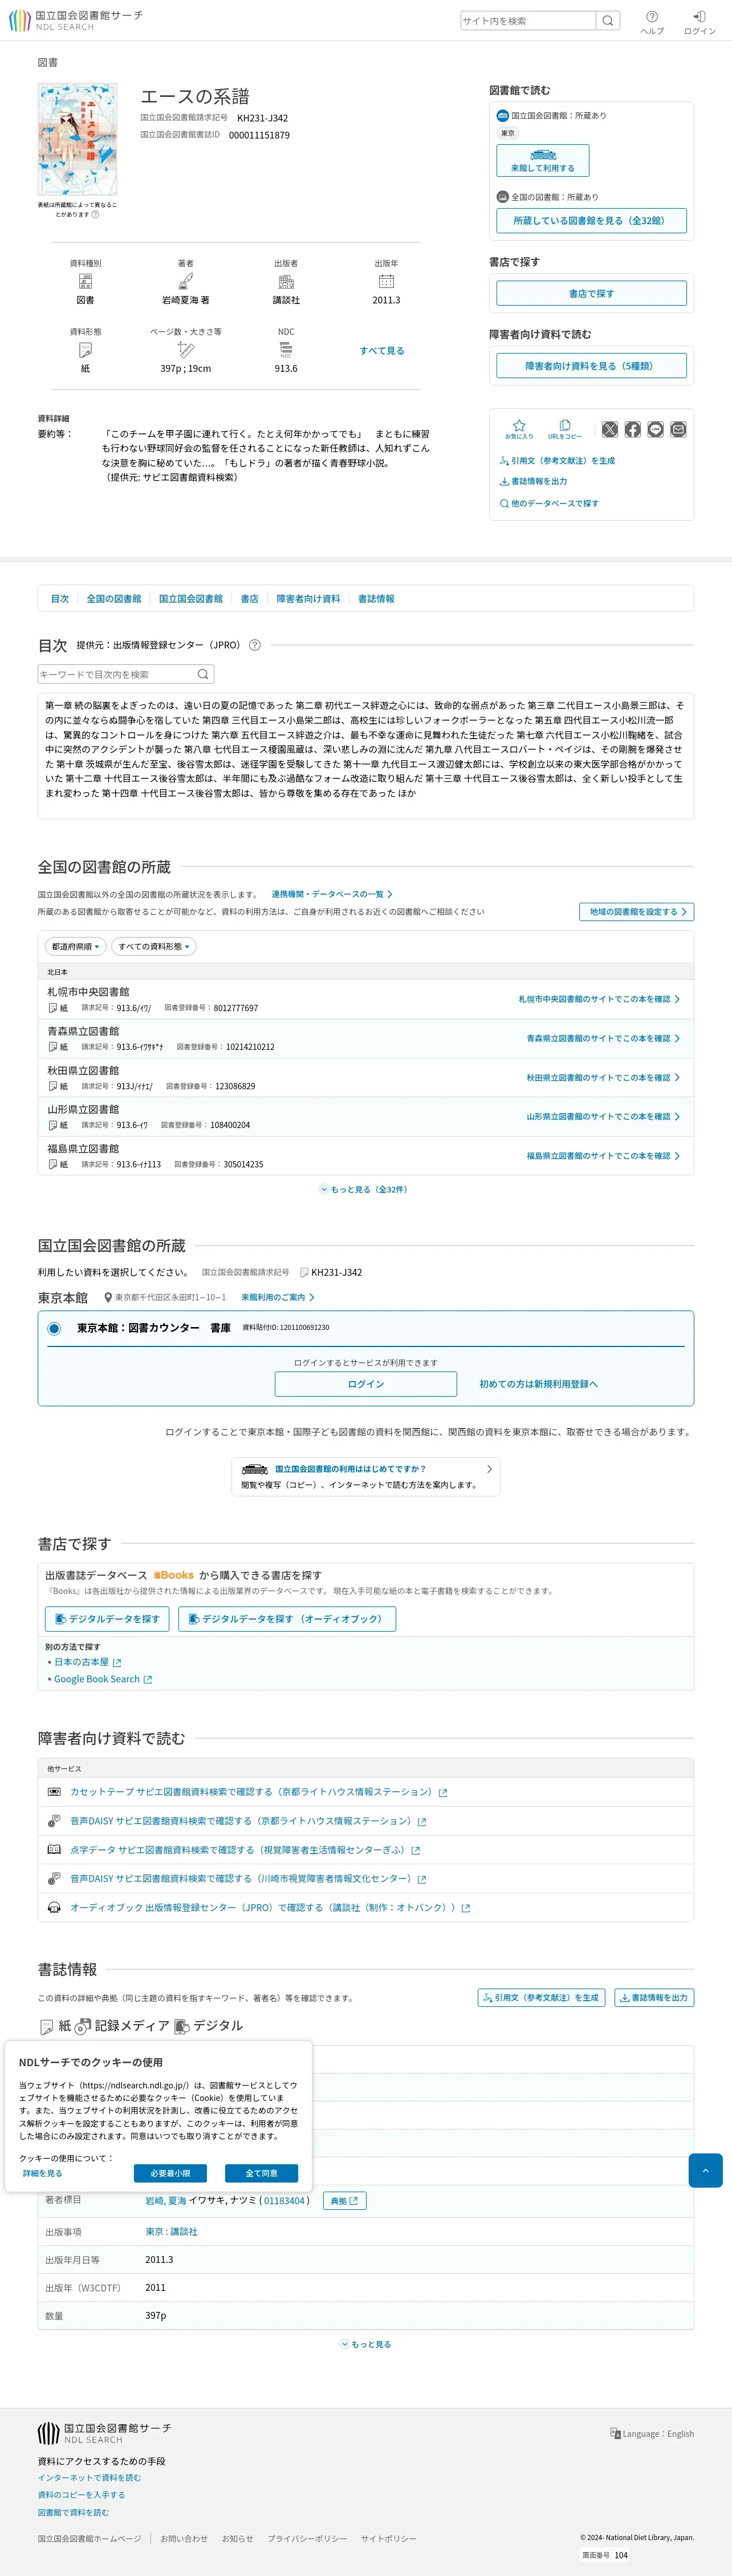Open カセットテープ サピエ図書館 link

pyautogui.click(x=258, y=1792)
